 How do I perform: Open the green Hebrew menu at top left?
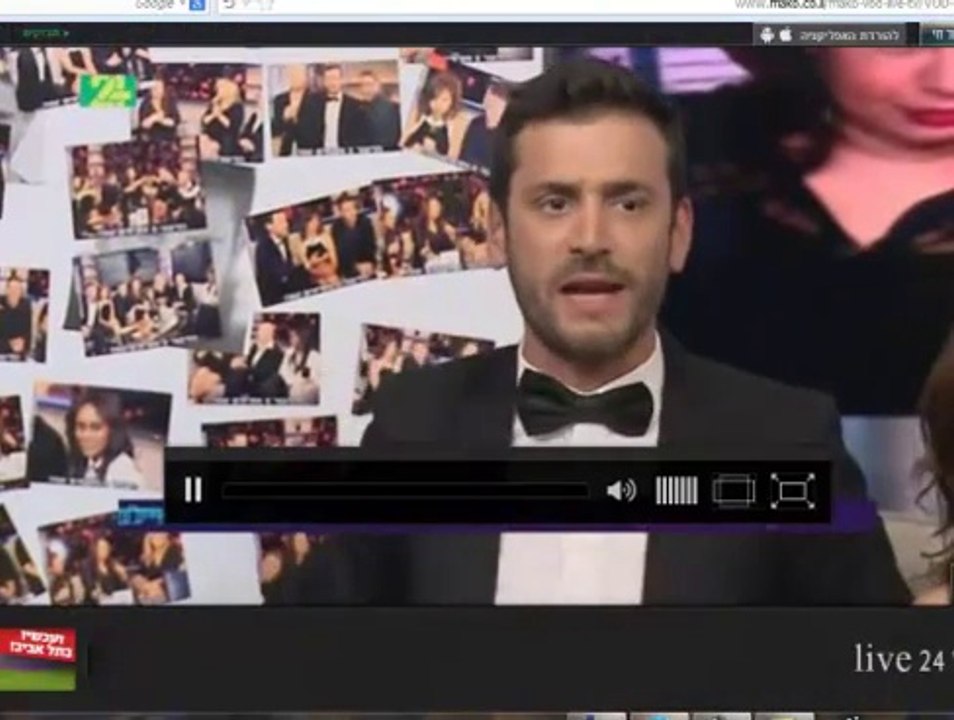pyautogui.click(x=46, y=33)
